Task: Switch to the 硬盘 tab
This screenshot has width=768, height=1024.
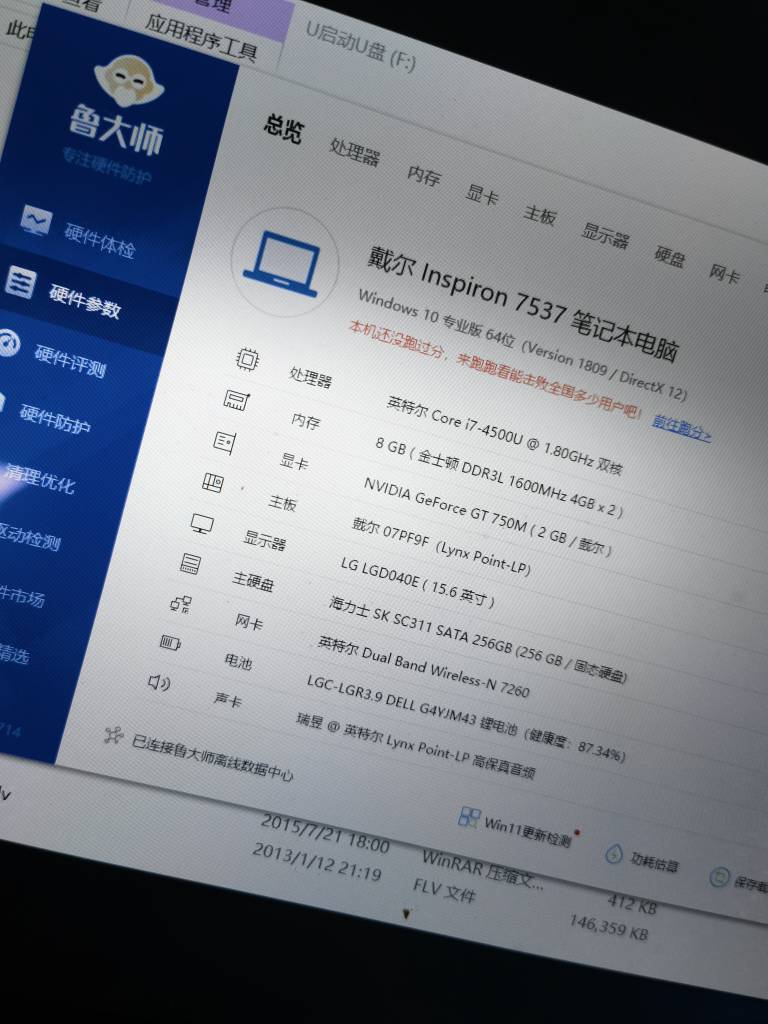Action: click(669, 255)
